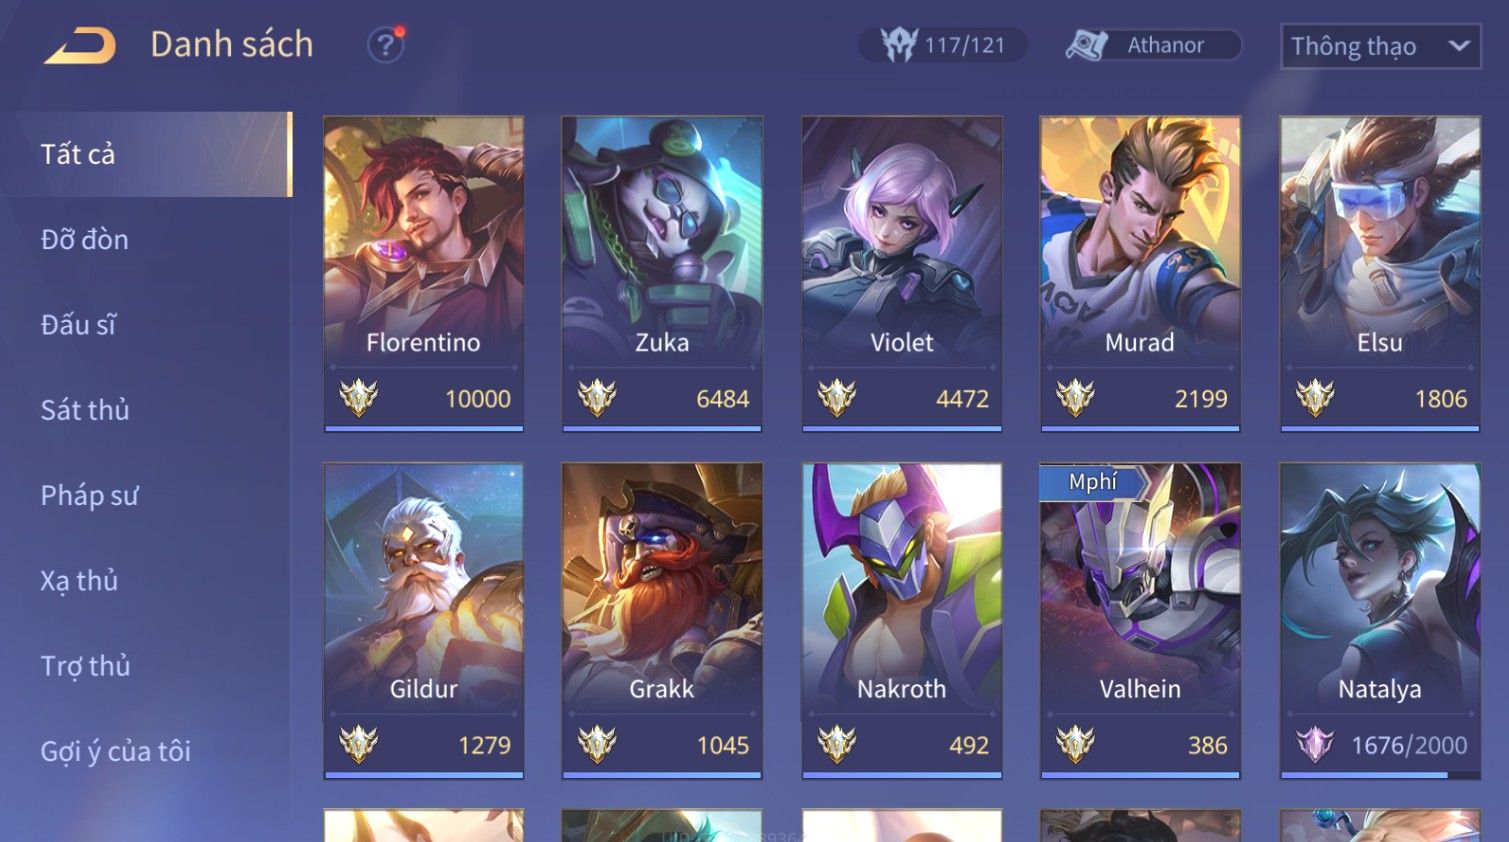Image resolution: width=1509 pixels, height=842 pixels.
Task: Click the dropdown chevron next to Thông thạo
Action: click(x=1459, y=46)
